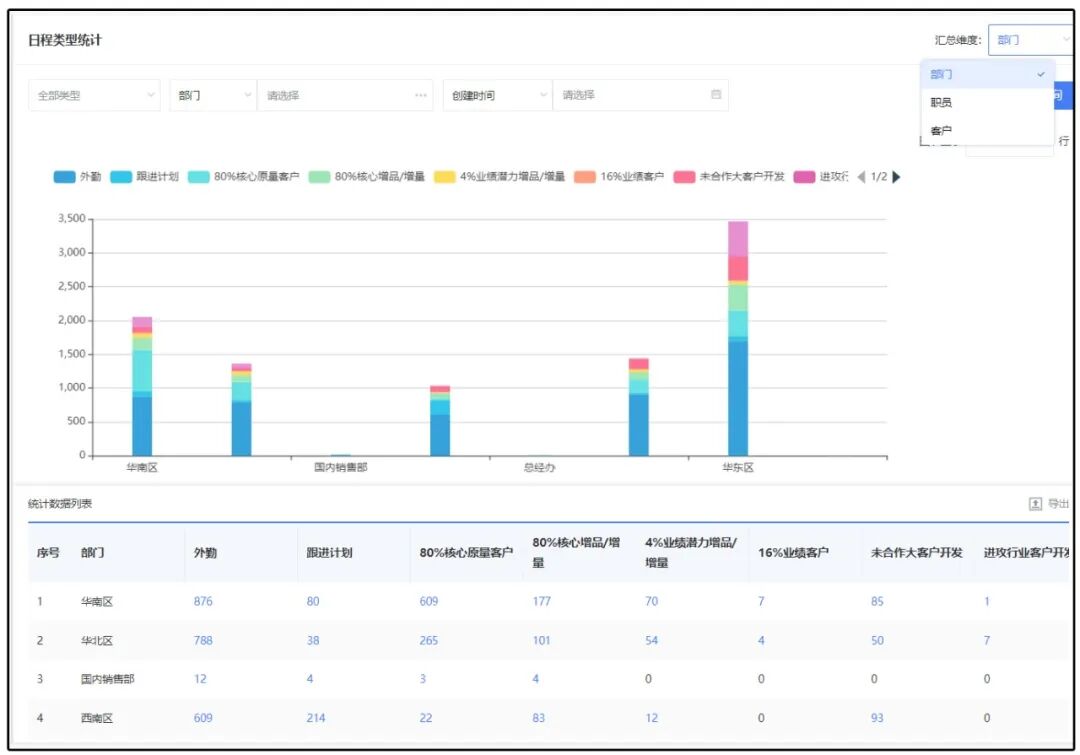1080x755 pixels.
Task: Open 4%业绩潜力 value 54 for 华北区
Action: (x=652, y=641)
